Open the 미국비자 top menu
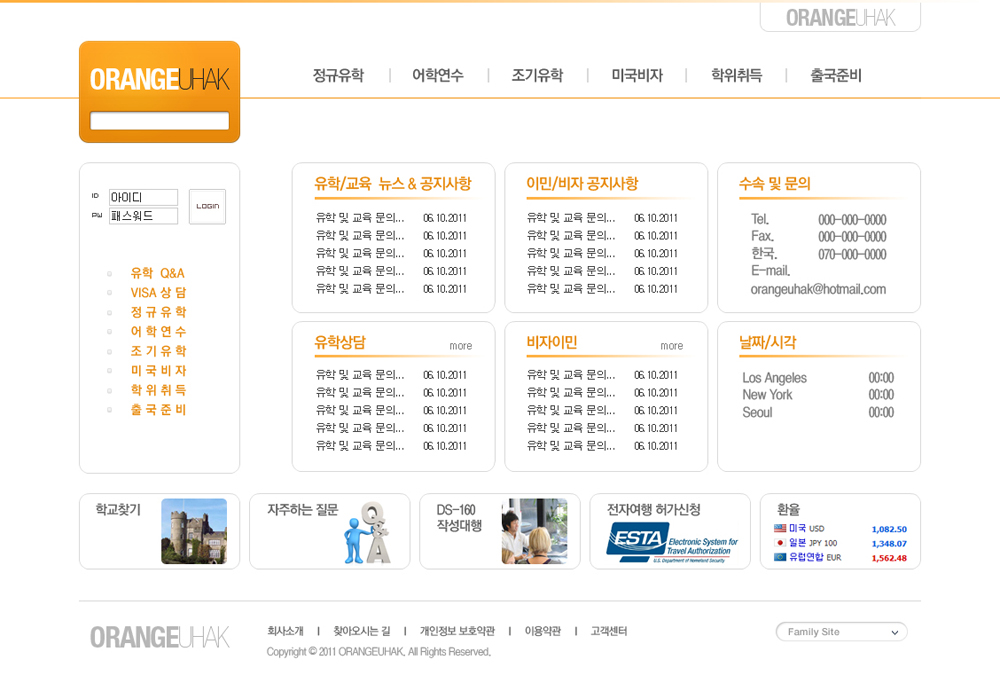The image size is (1000, 691). (637, 75)
